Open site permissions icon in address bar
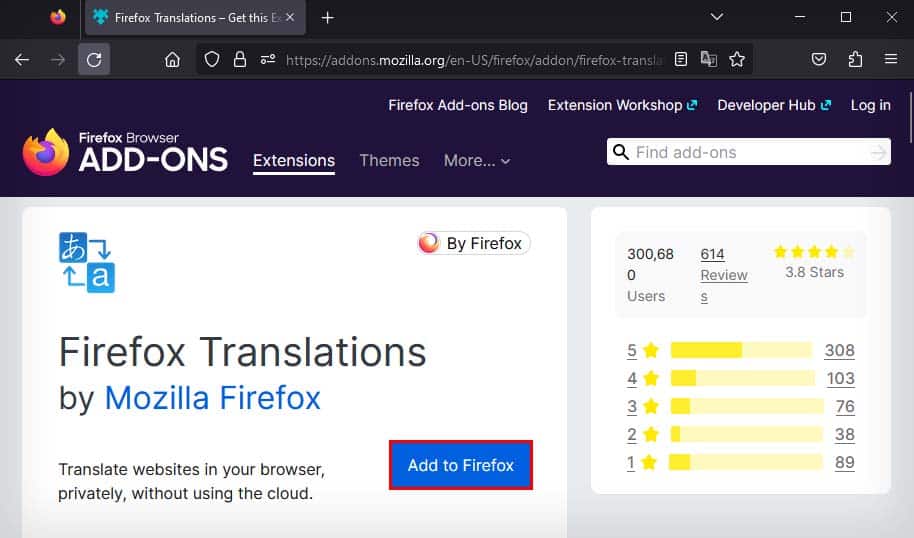914x538 pixels. 268,59
